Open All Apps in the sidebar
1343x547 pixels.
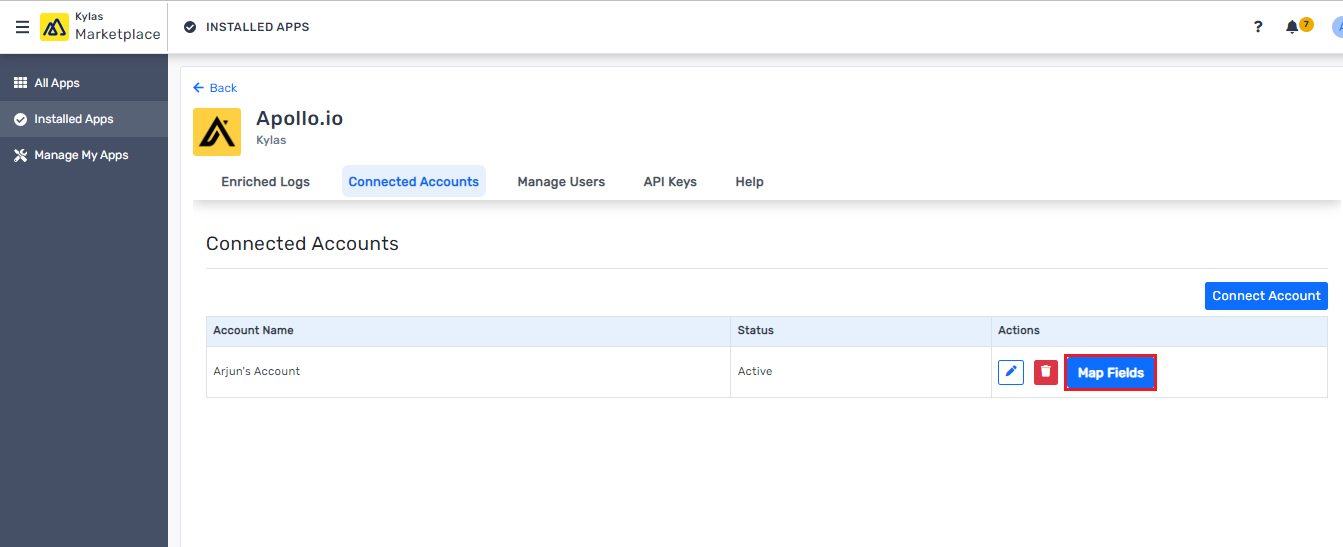coord(84,83)
